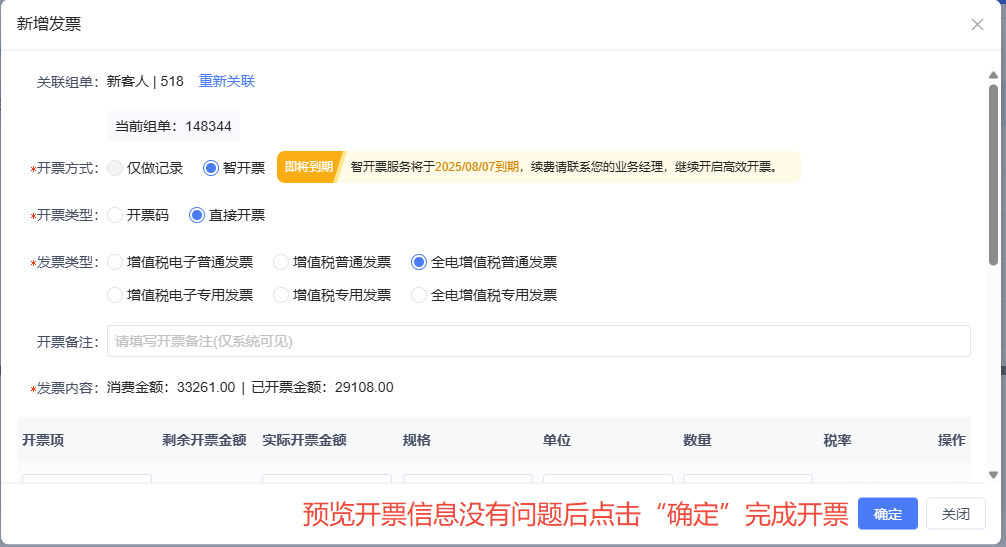The image size is (1006, 547).
Task: Click the 实际开票金额 column header
Action: point(305,440)
